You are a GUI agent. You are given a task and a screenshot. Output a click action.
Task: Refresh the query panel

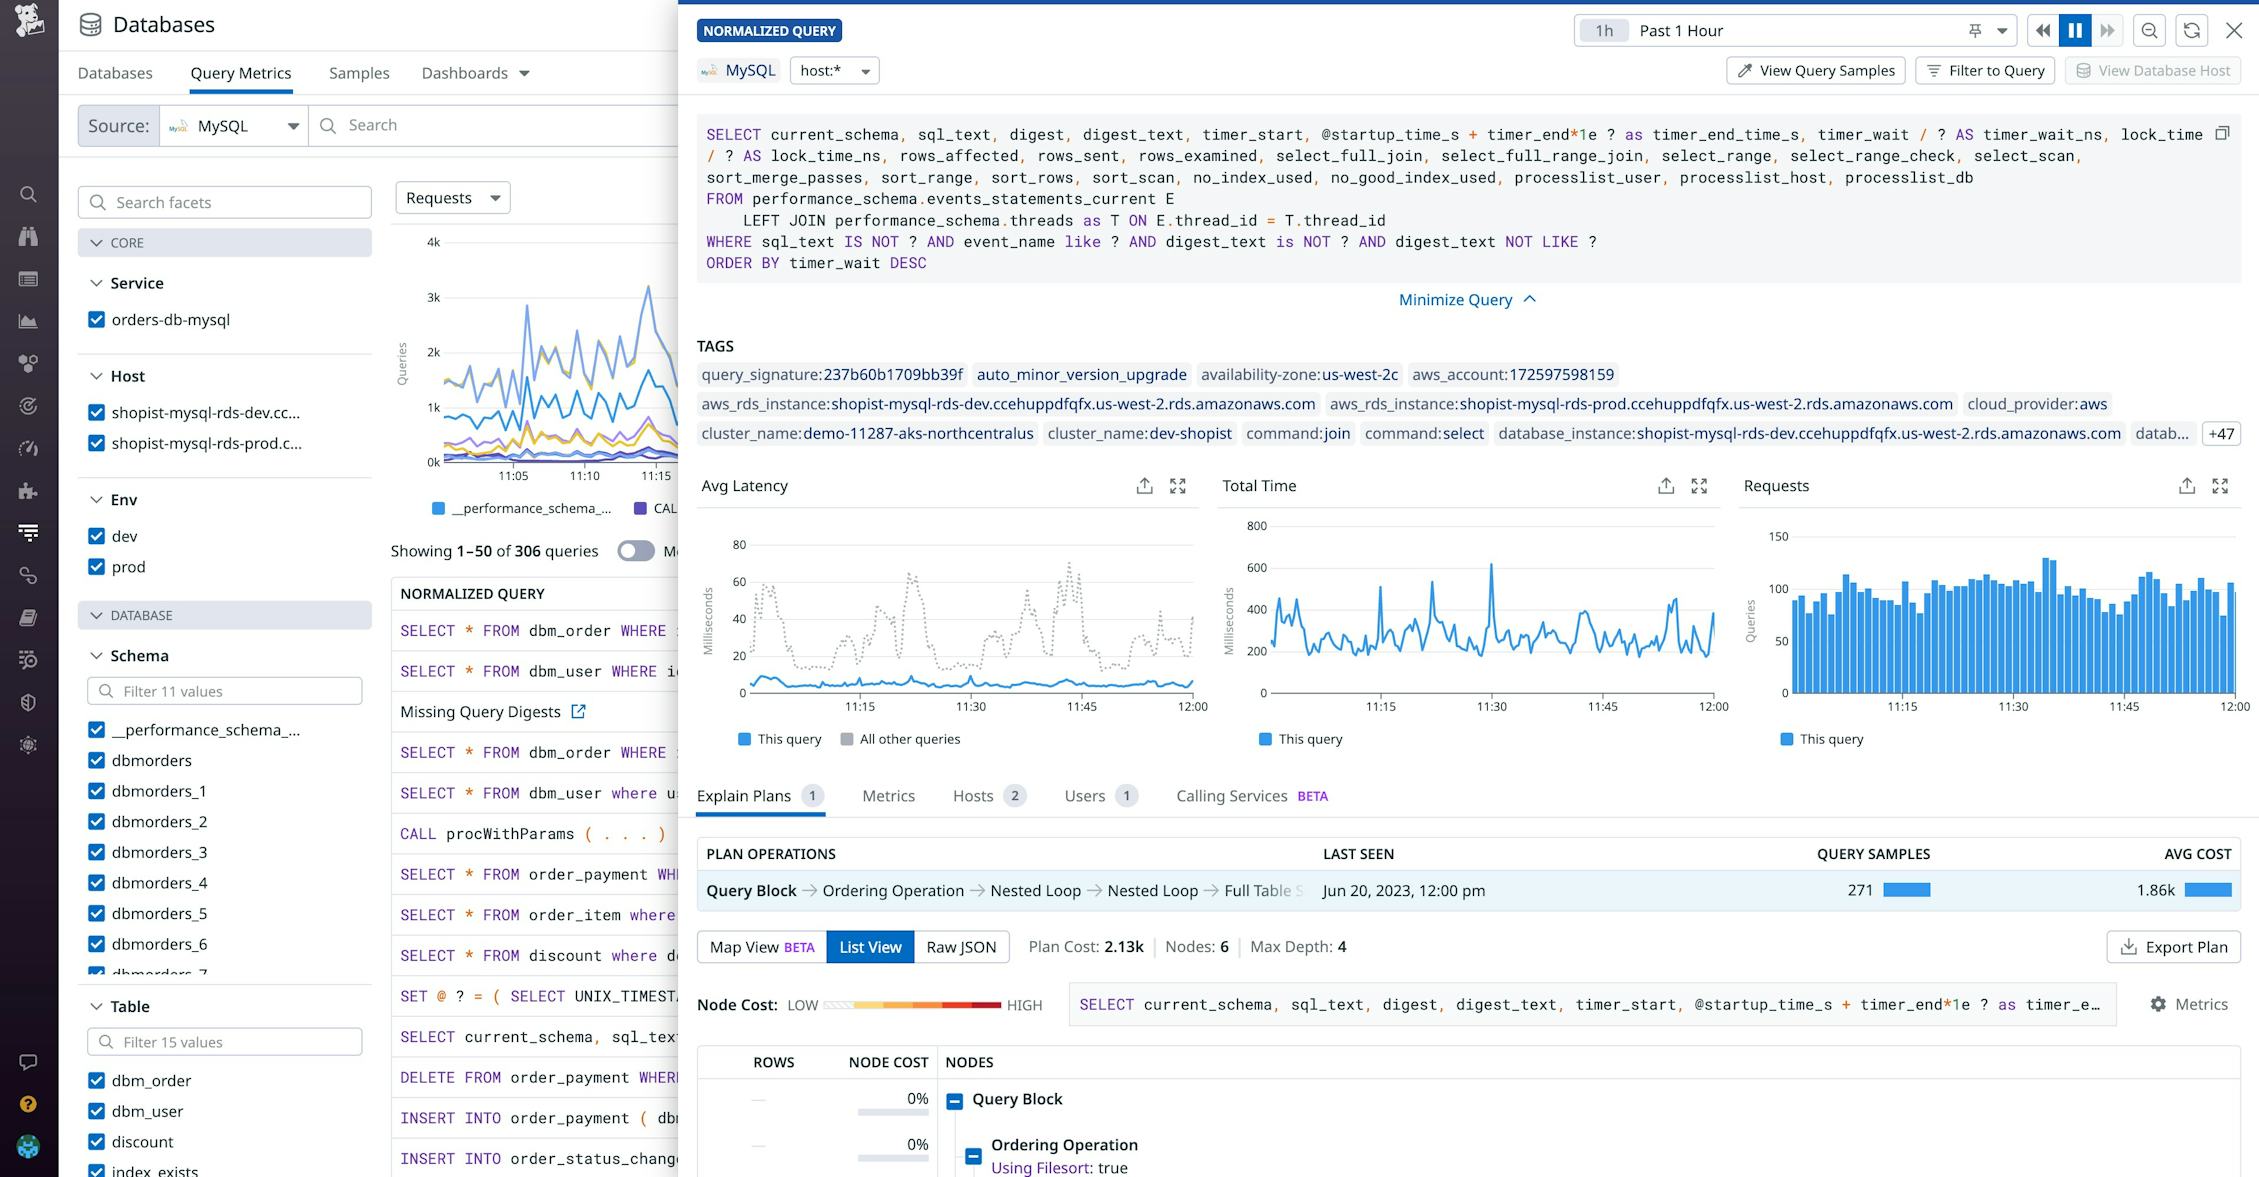[2190, 30]
